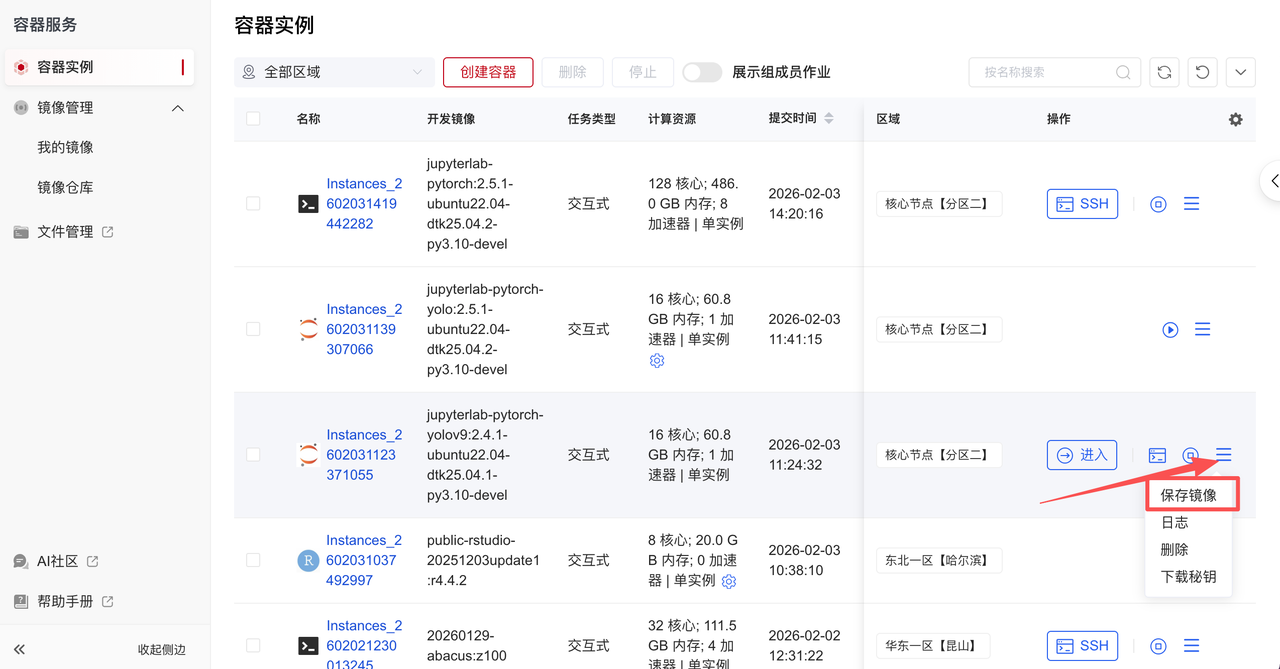Choose 保存镜像 from the context menu
1280x669 pixels.
pos(1188,495)
